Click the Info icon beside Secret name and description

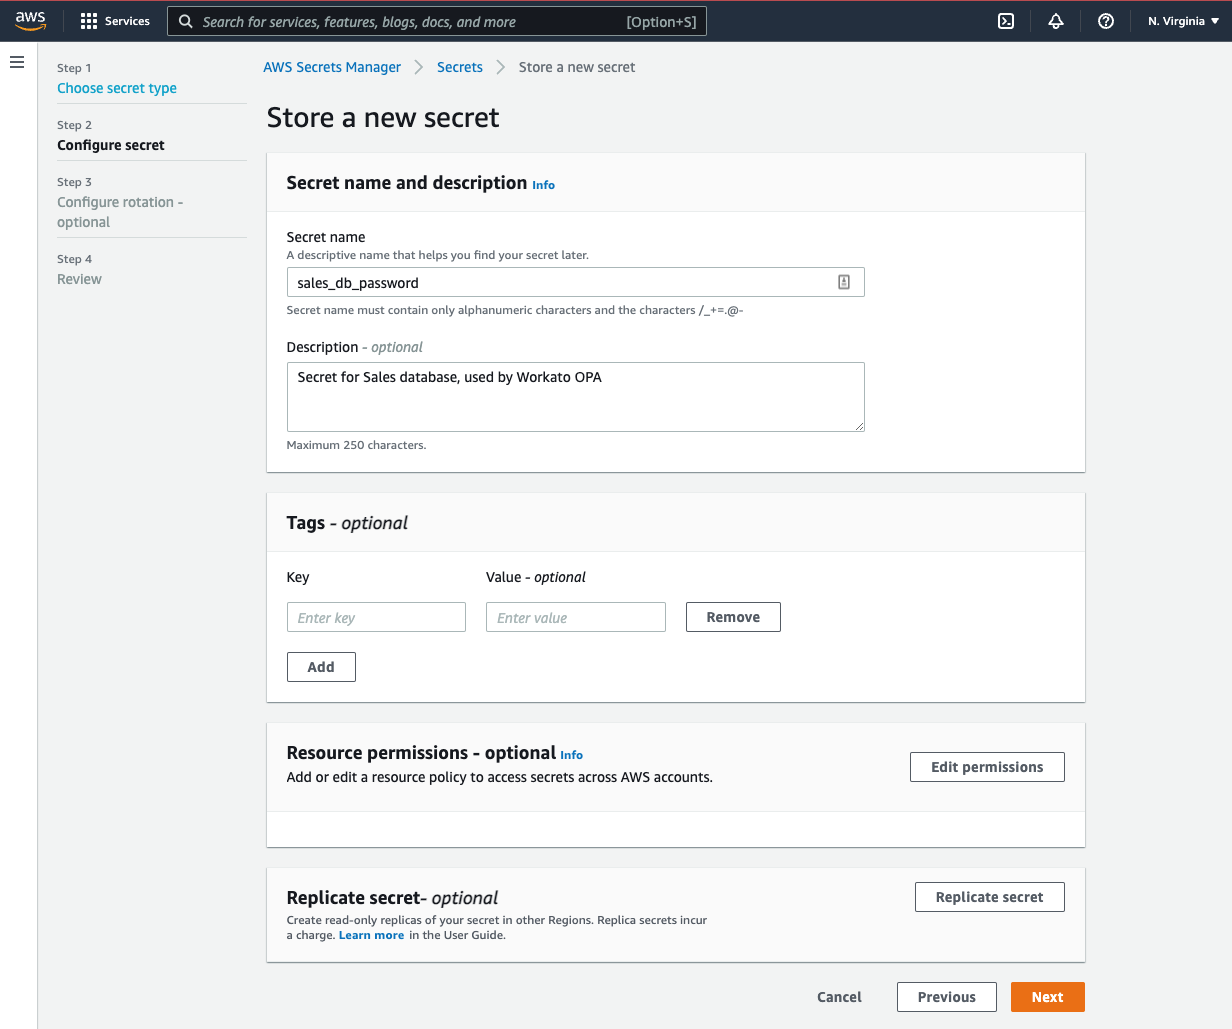coord(543,185)
